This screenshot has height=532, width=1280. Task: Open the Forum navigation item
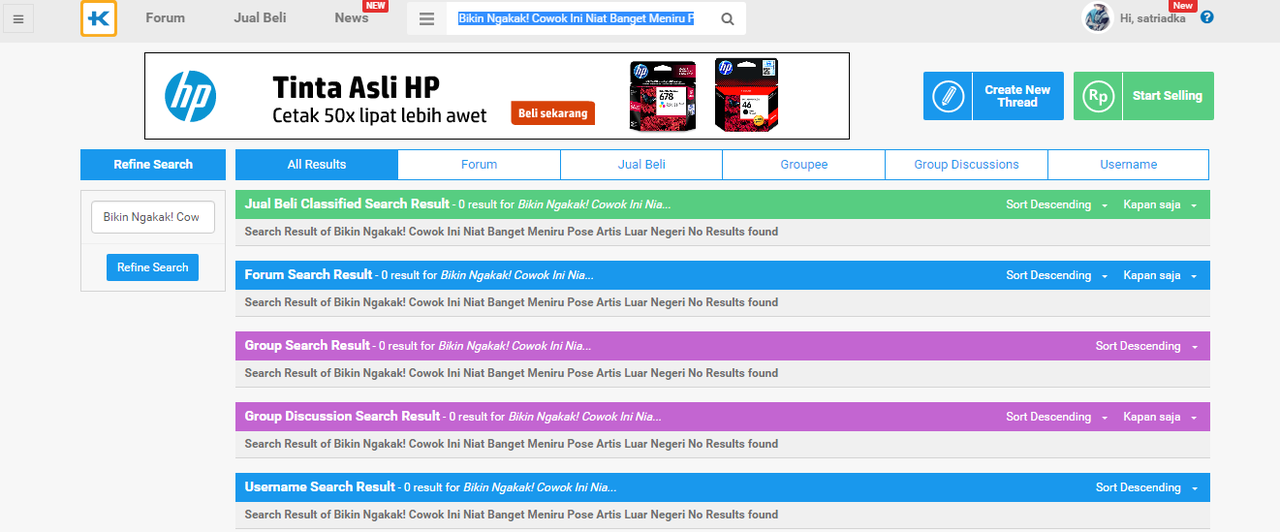165,18
